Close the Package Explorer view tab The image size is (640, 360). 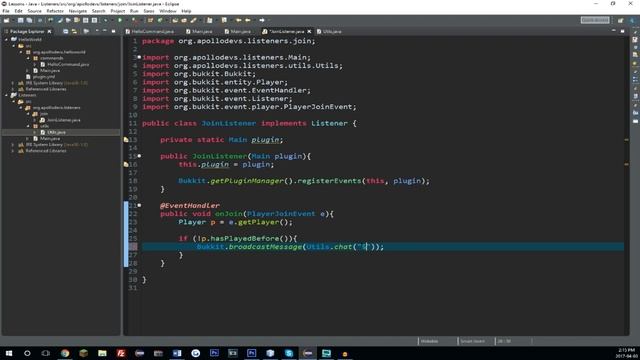click(49, 31)
